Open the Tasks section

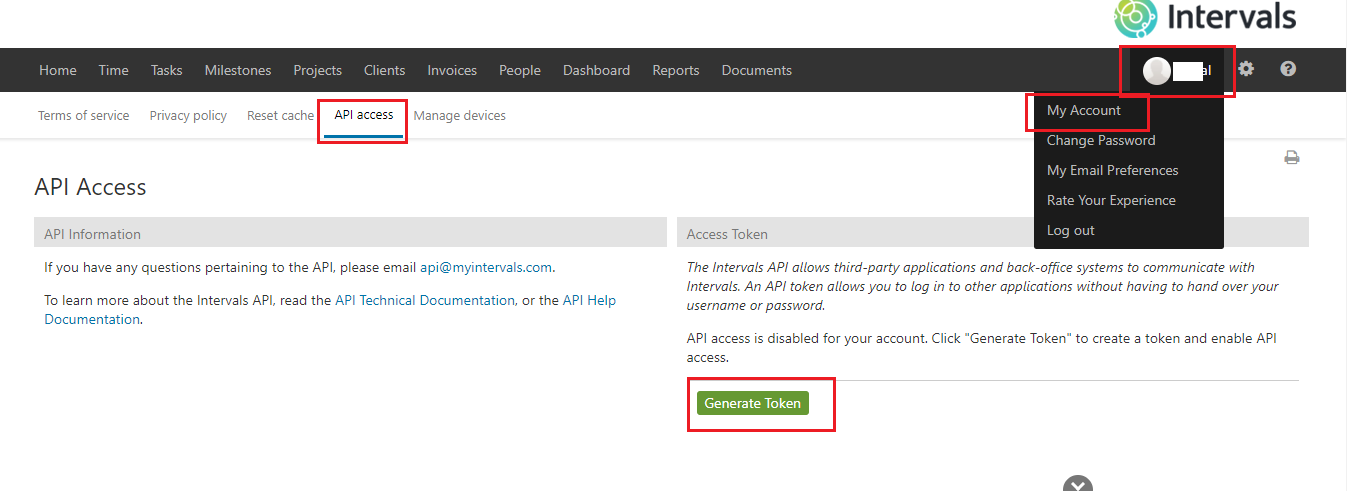167,70
